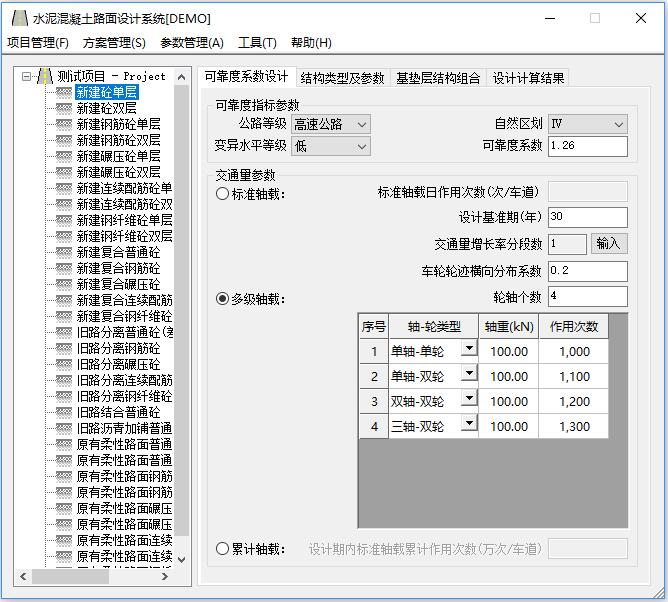Click the 可靠度系数 input field
The image size is (668, 602).
click(587, 146)
